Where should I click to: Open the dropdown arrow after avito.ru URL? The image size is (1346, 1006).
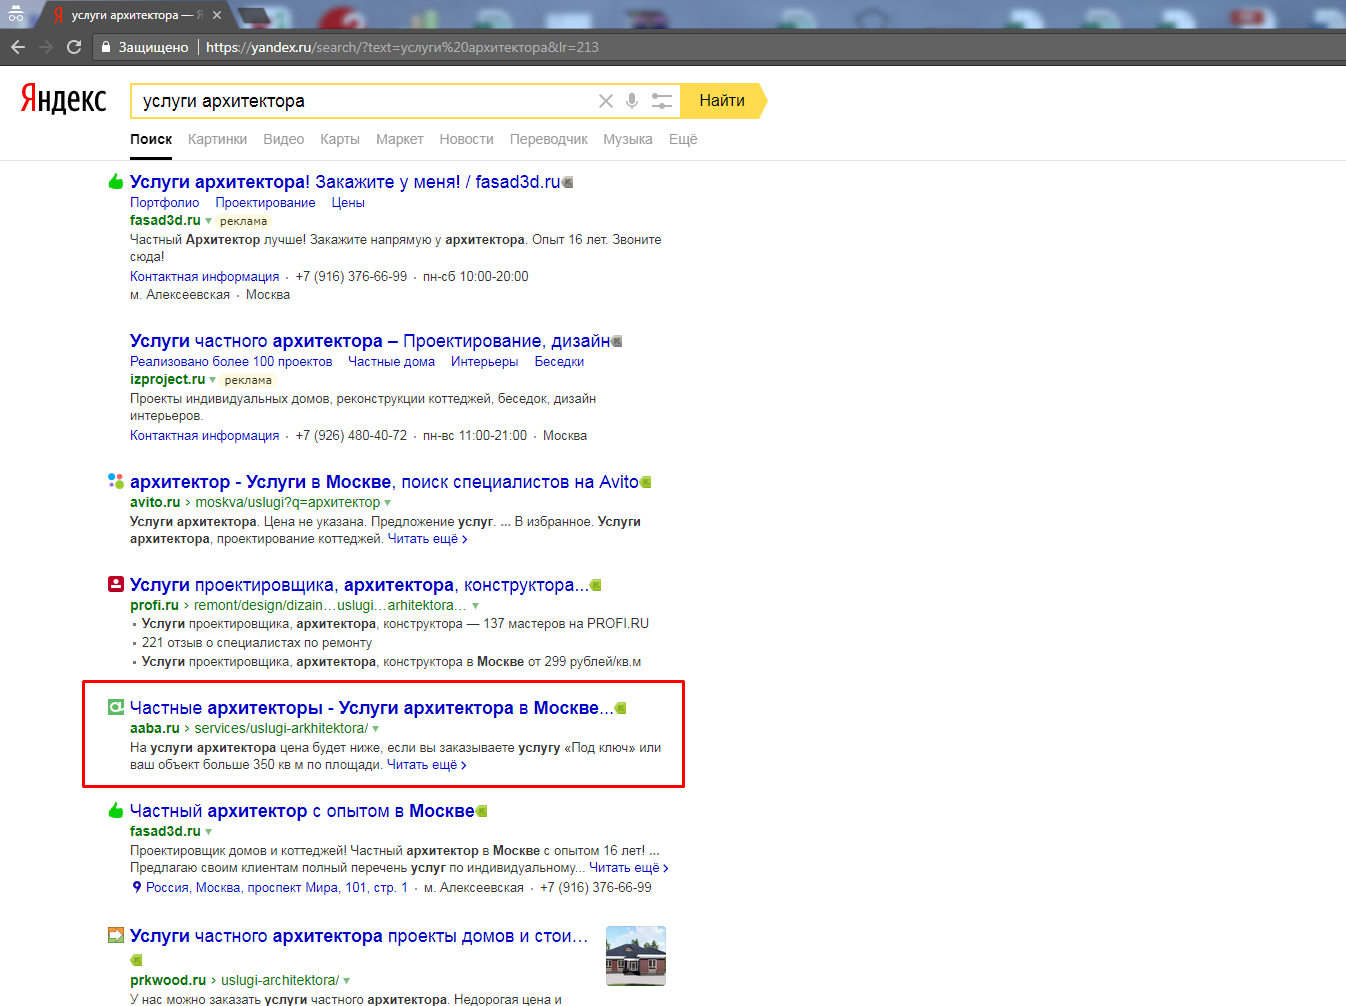pyautogui.click(x=388, y=503)
